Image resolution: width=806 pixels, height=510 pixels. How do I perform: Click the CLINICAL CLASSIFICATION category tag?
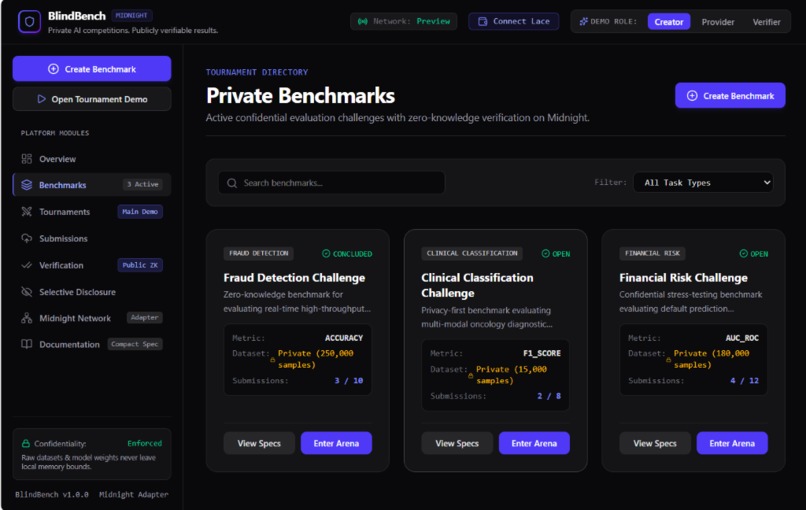pos(472,253)
